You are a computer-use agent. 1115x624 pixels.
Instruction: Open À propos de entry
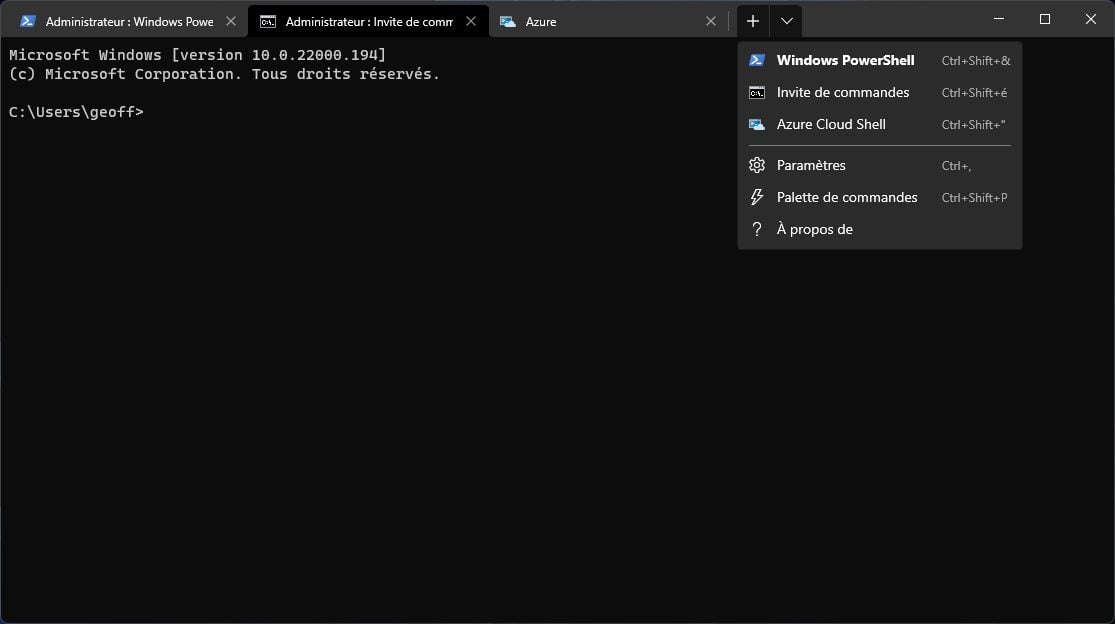(x=880, y=230)
